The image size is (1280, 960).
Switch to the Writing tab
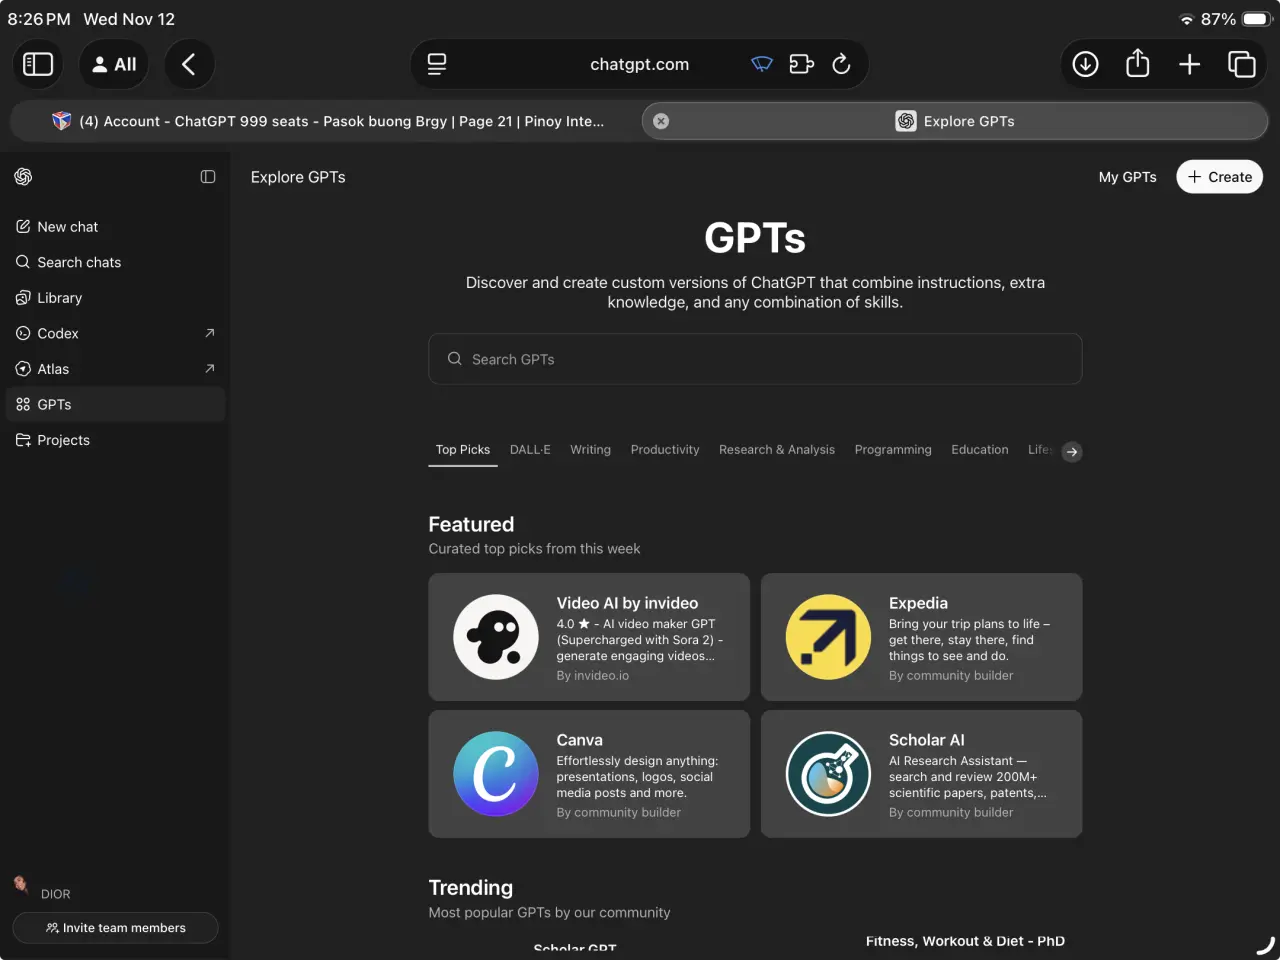click(590, 450)
